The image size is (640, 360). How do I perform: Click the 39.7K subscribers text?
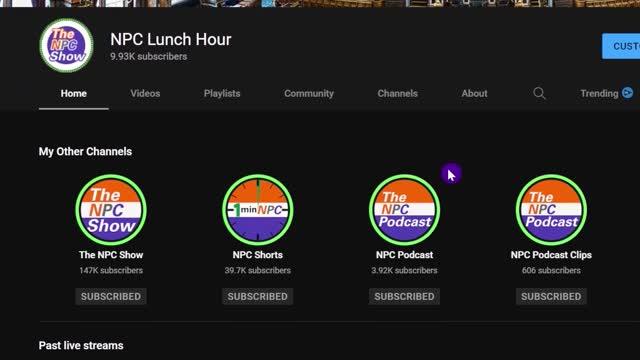point(258,270)
